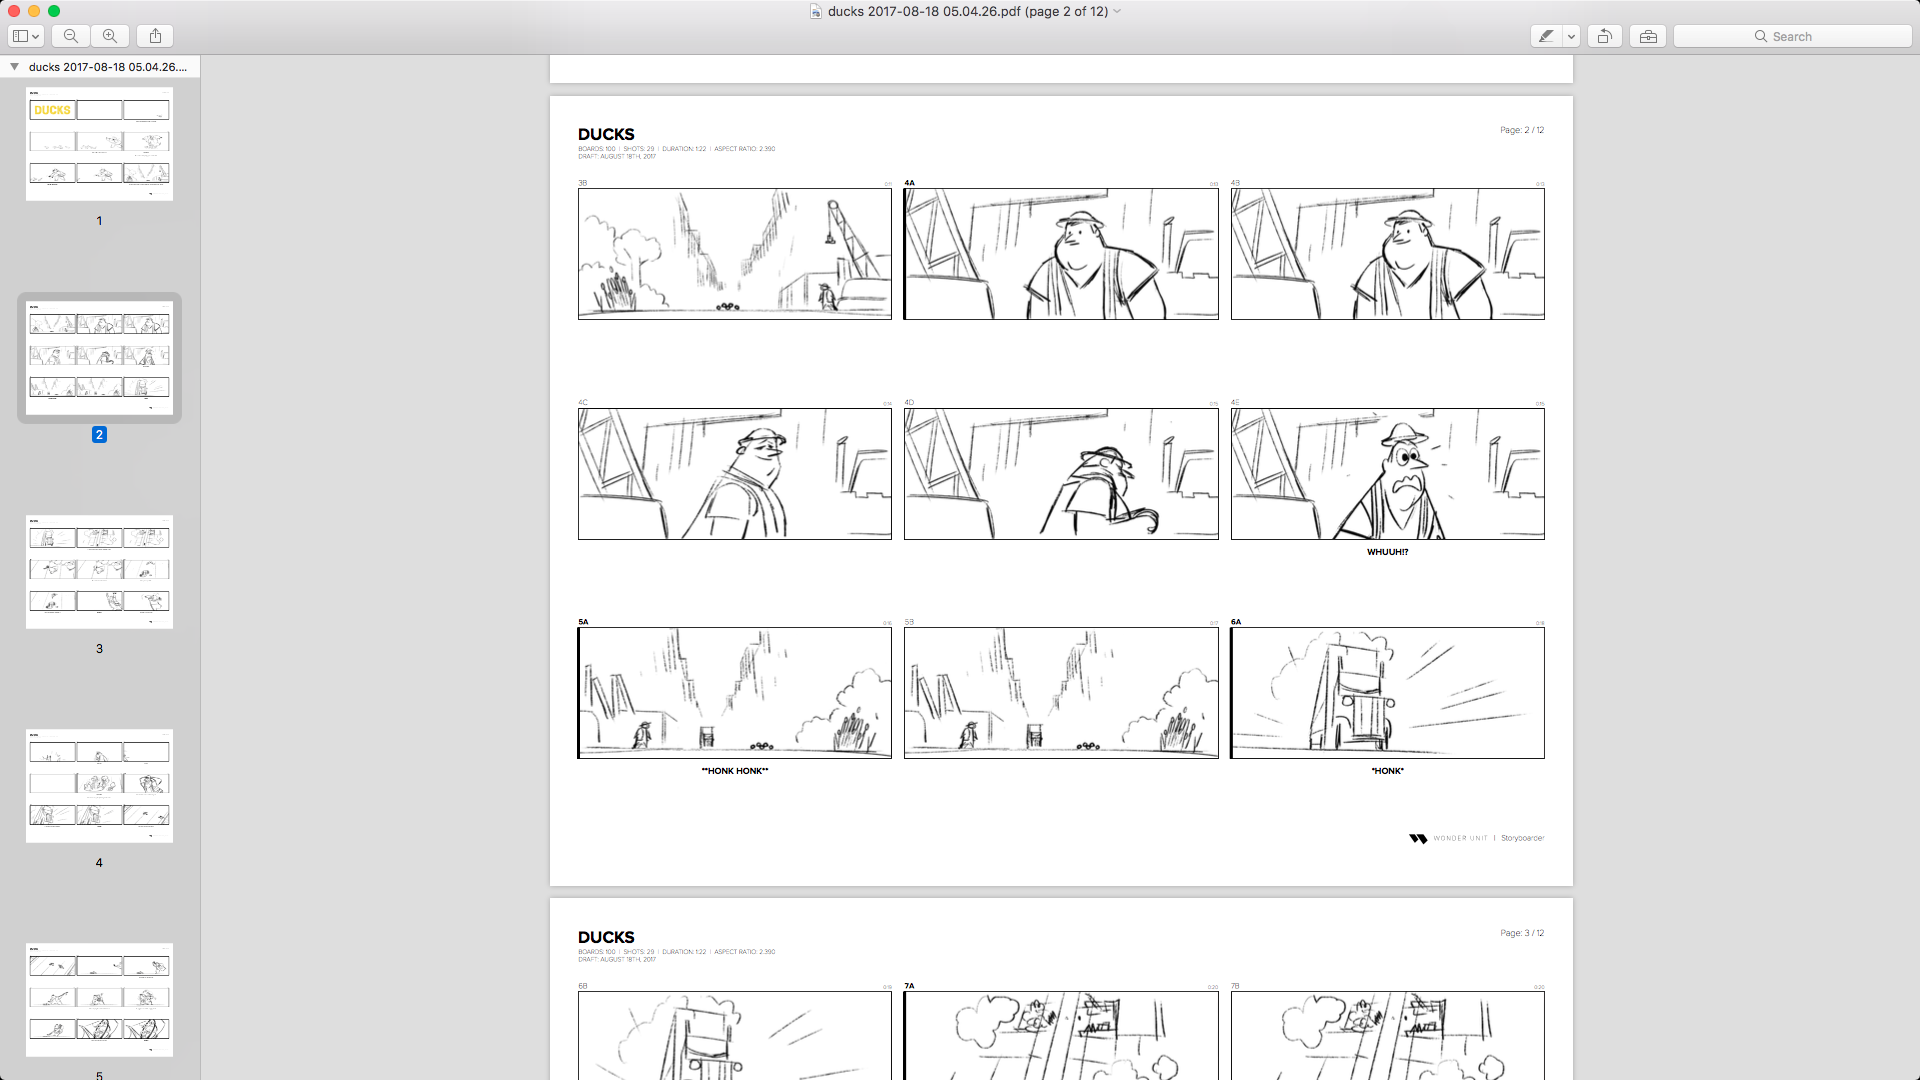Screen dimensions: 1920x1080
Task: Click the copy/duplicate page icon
Action: click(x=1606, y=36)
